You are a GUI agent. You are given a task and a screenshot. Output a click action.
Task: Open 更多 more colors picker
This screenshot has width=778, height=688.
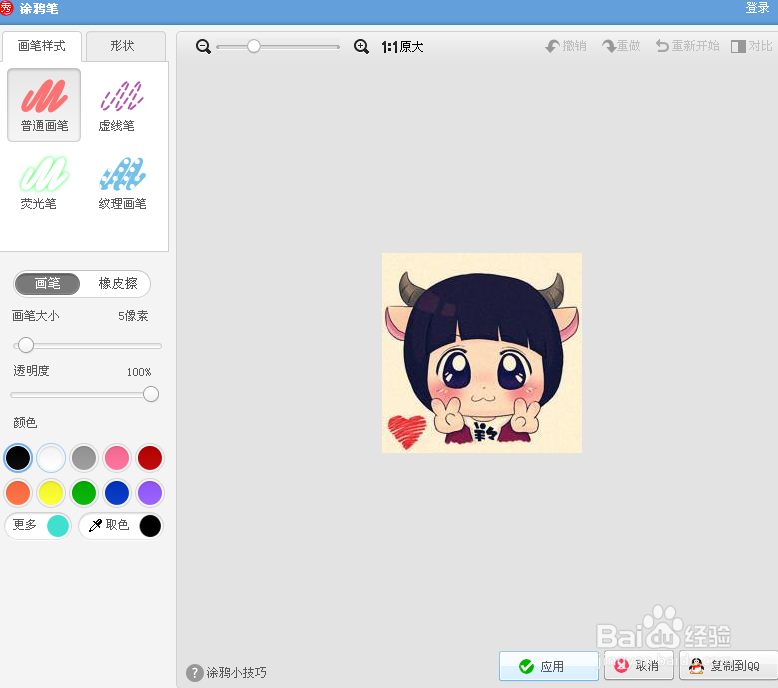(x=38, y=525)
